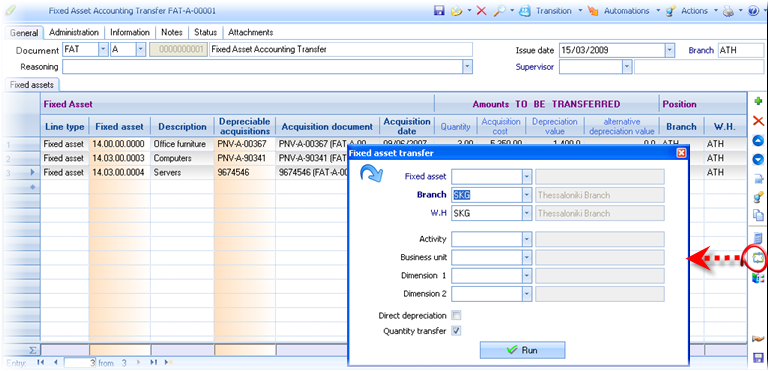Close the Fixed asset transfer dialog
The height and width of the screenshot is (371, 768).
[x=681, y=153]
